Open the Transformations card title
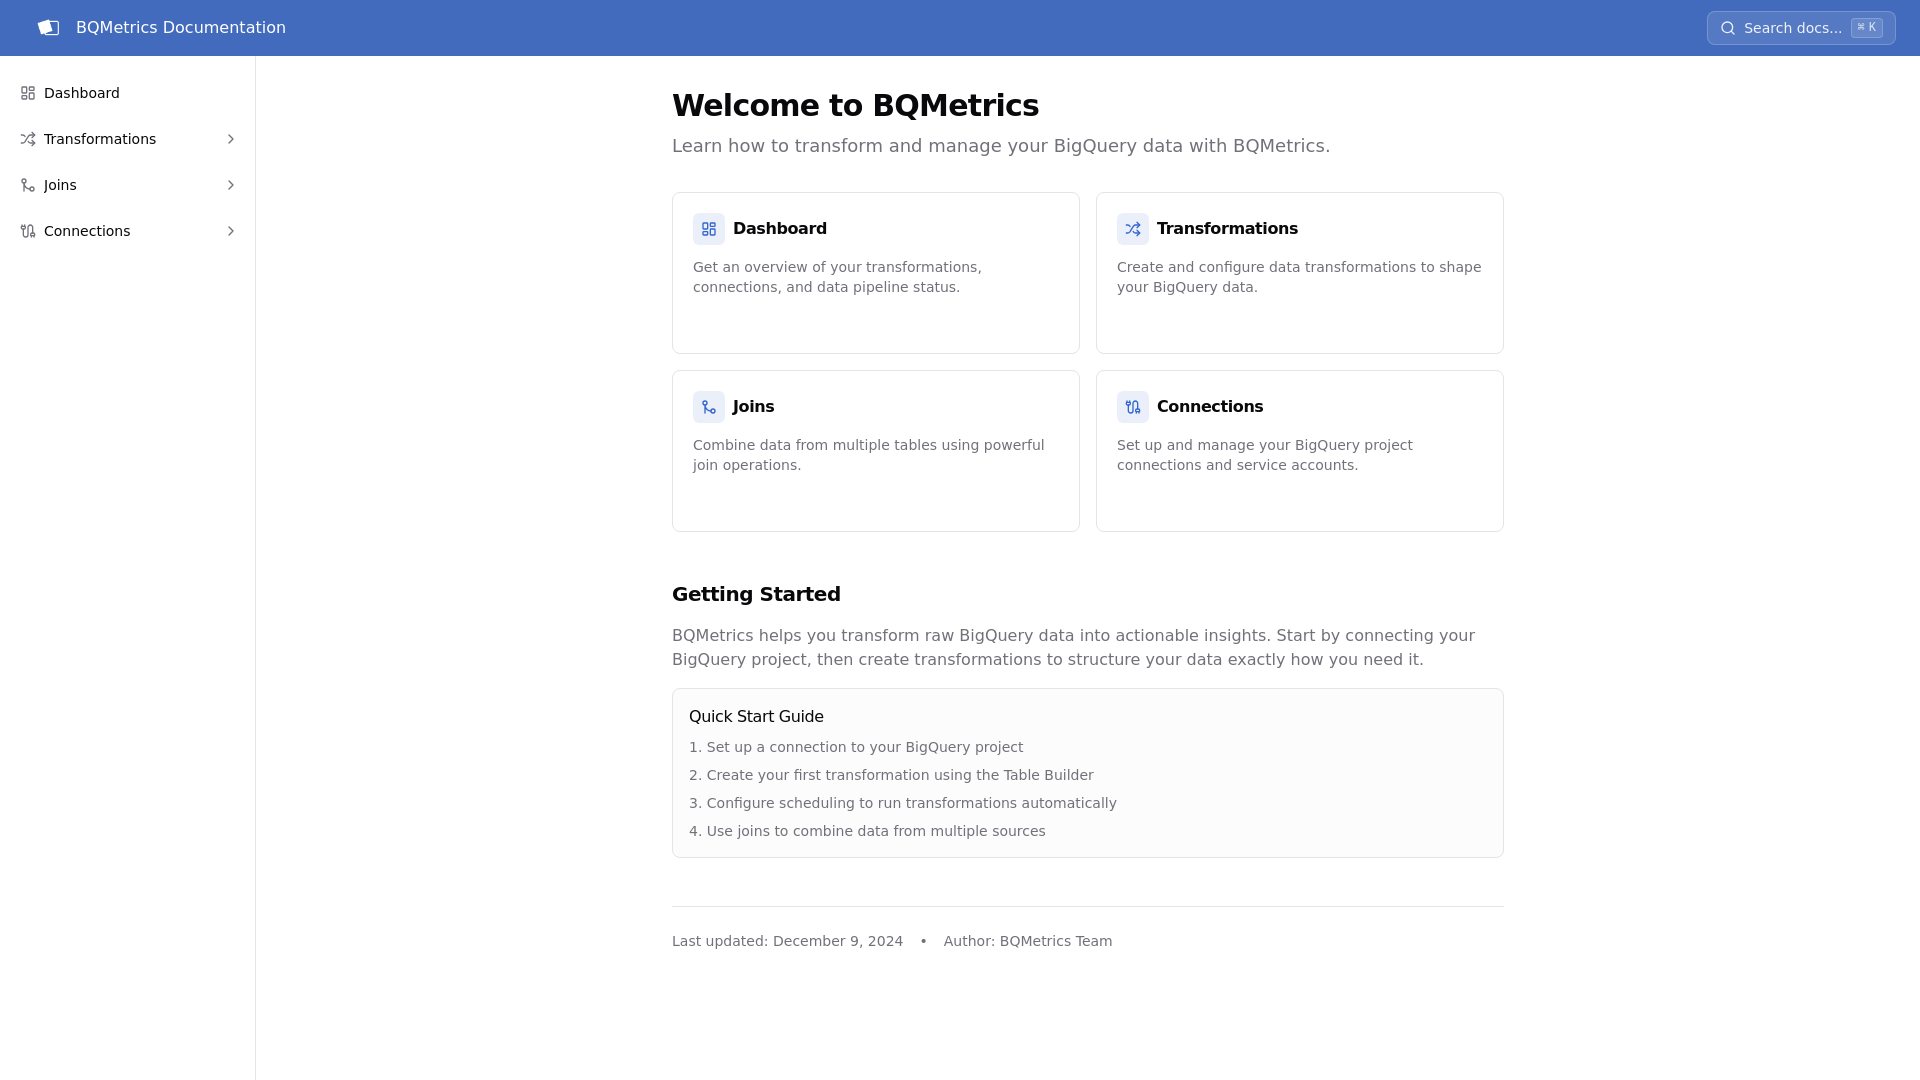 [x=1227, y=229]
